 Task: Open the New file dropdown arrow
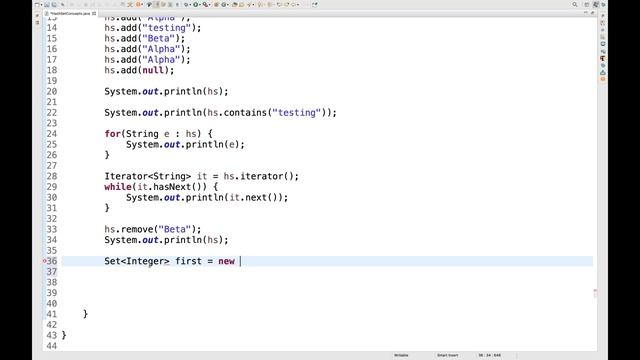[41, 4]
